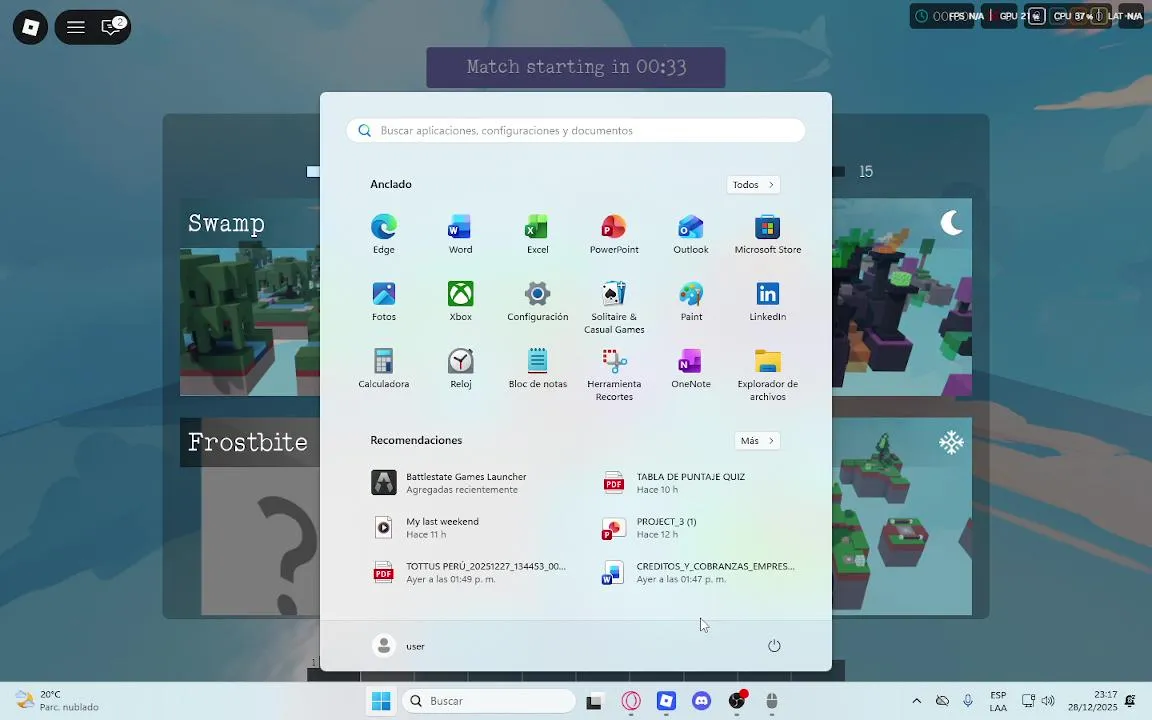Open the LinkedIn app
This screenshot has height=720, width=1152.
point(768,301)
